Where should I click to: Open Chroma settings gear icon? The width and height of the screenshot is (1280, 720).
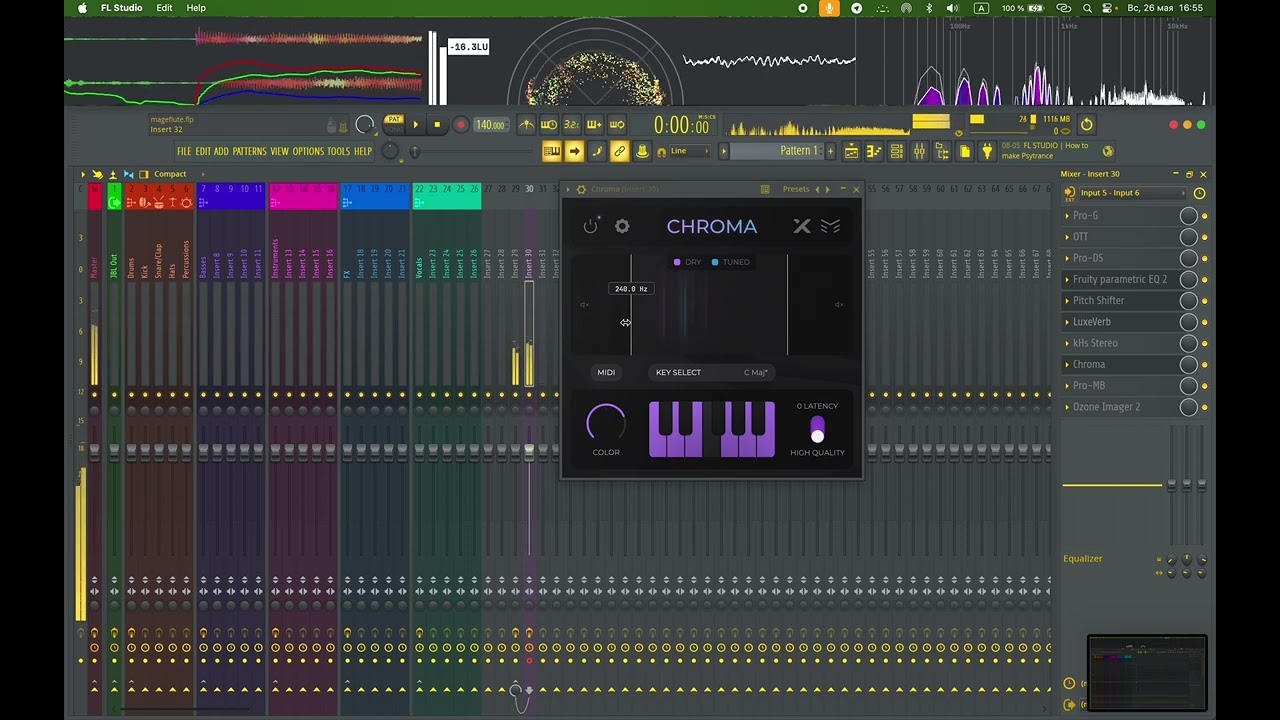(622, 226)
